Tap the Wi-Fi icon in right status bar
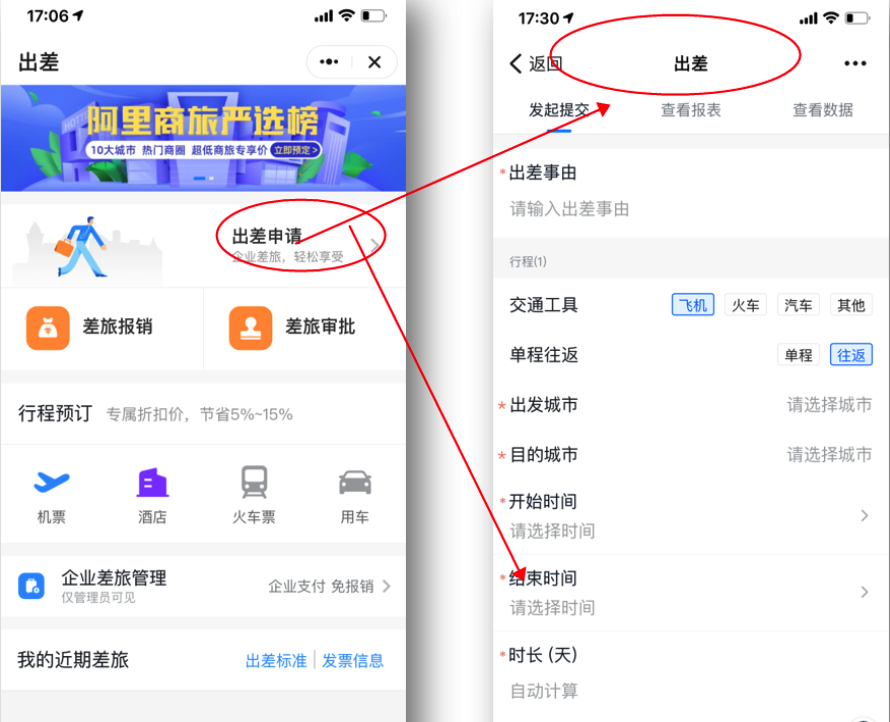 coord(831,18)
